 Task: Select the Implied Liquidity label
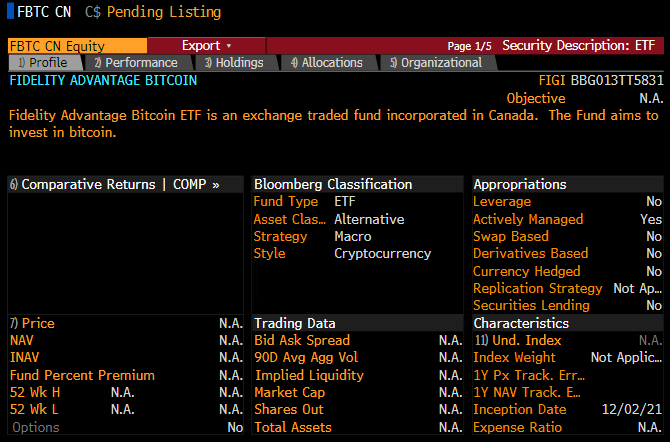pos(309,375)
